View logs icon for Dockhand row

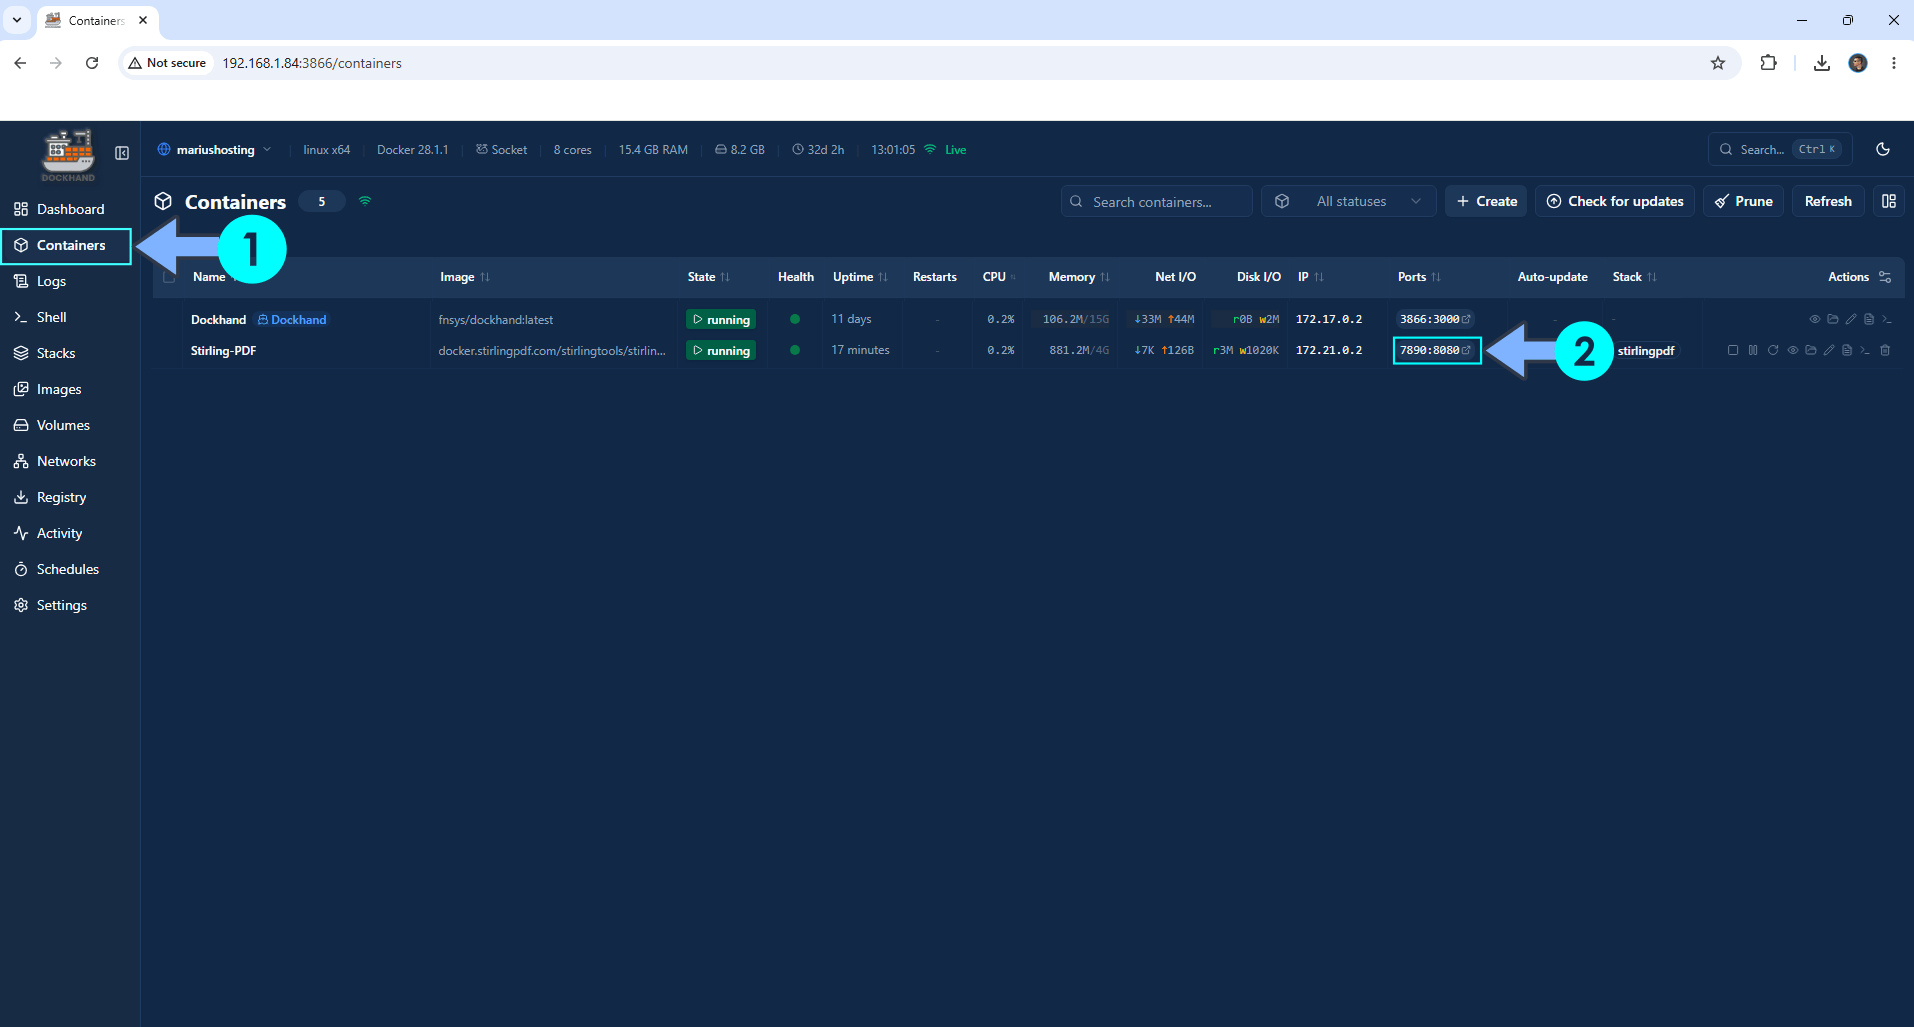[x=1869, y=319]
